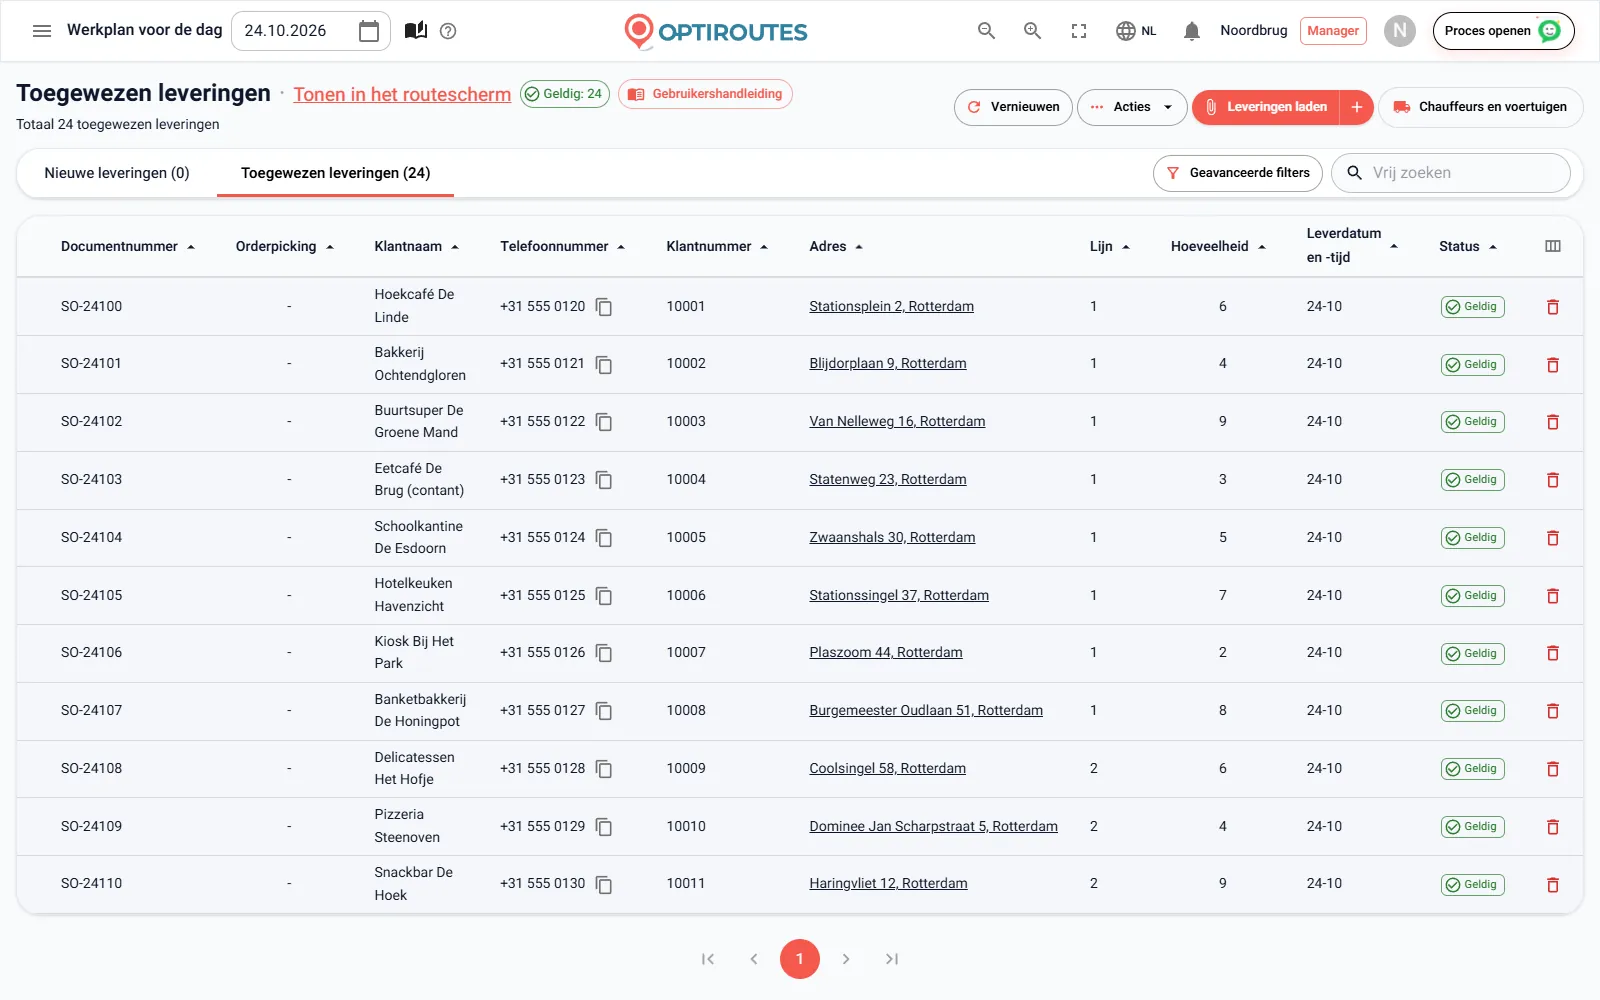This screenshot has width=1600, height=1000.
Task: Open address Stationsplein 2, Rotterdam
Action: [x=891, y=306]
